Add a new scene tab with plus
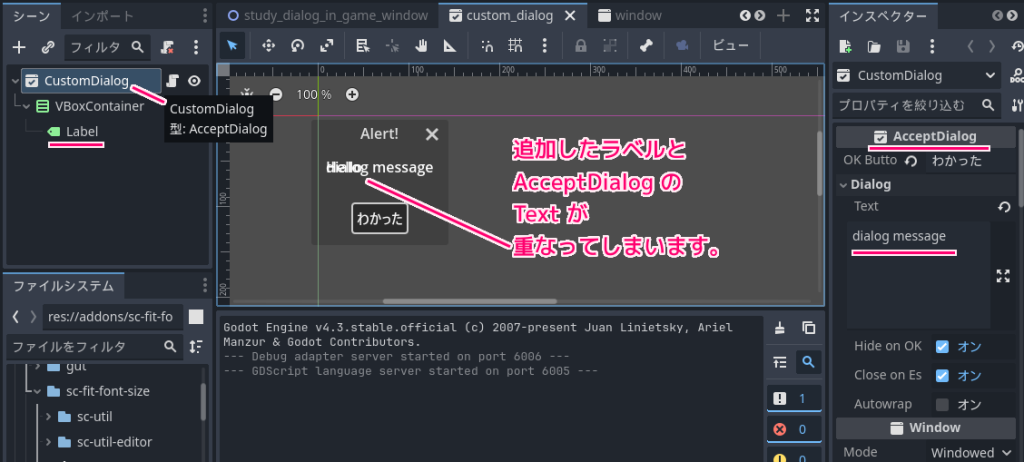Screen dimensions: 1024x462 784,16
